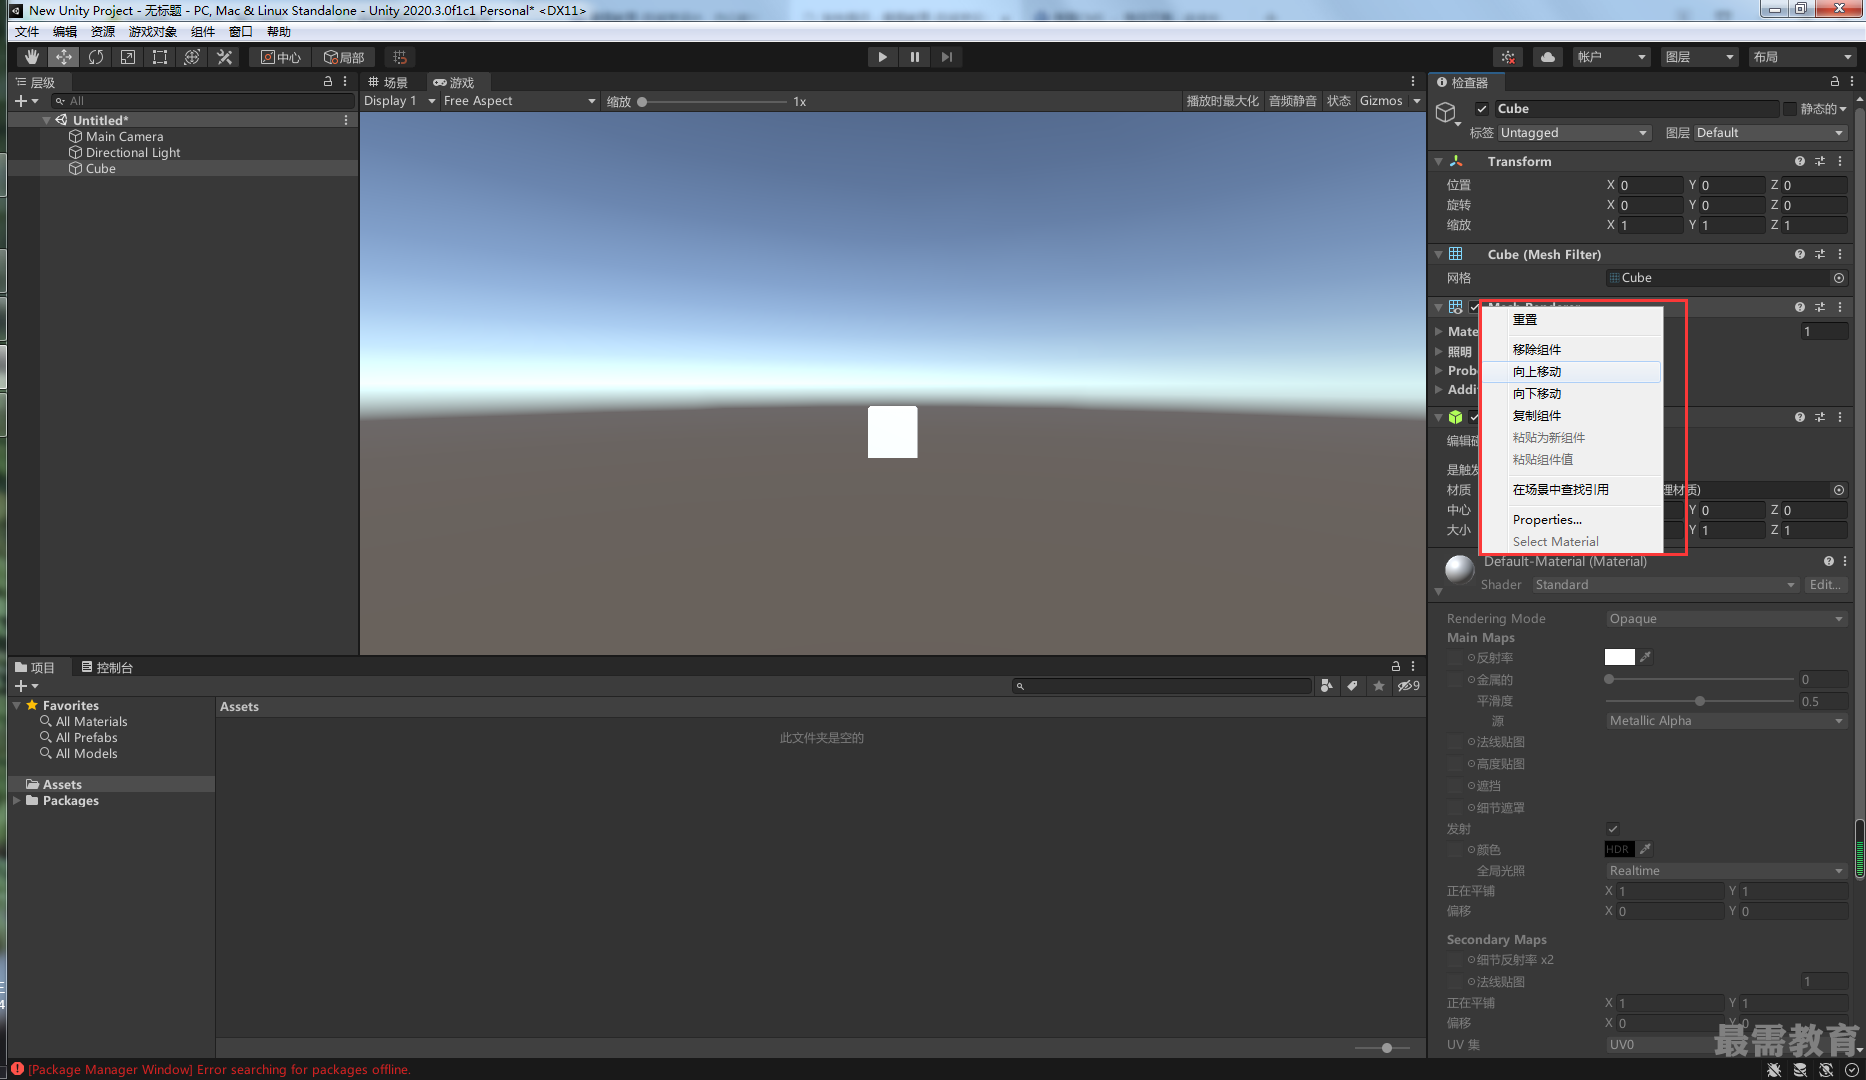Open Transform component help icon
Viewport: 1866px width, 1080px height.
(x=1800, y=161)
